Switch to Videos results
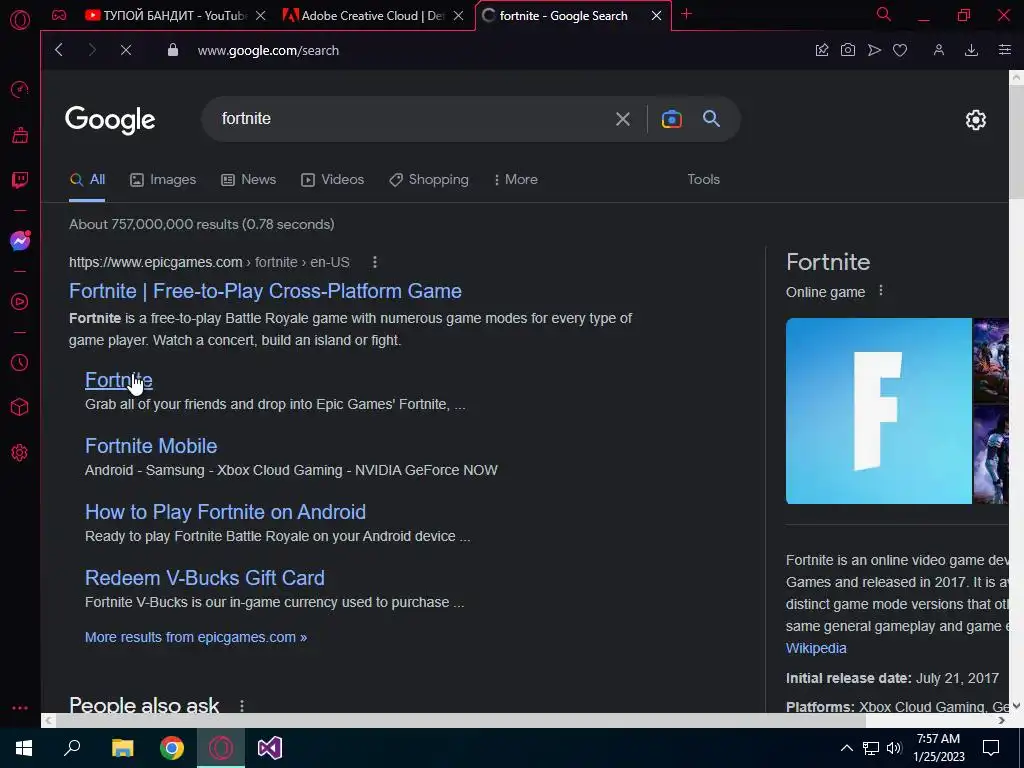The height and width of the screenshot is (768, 1024). [332, 180]
